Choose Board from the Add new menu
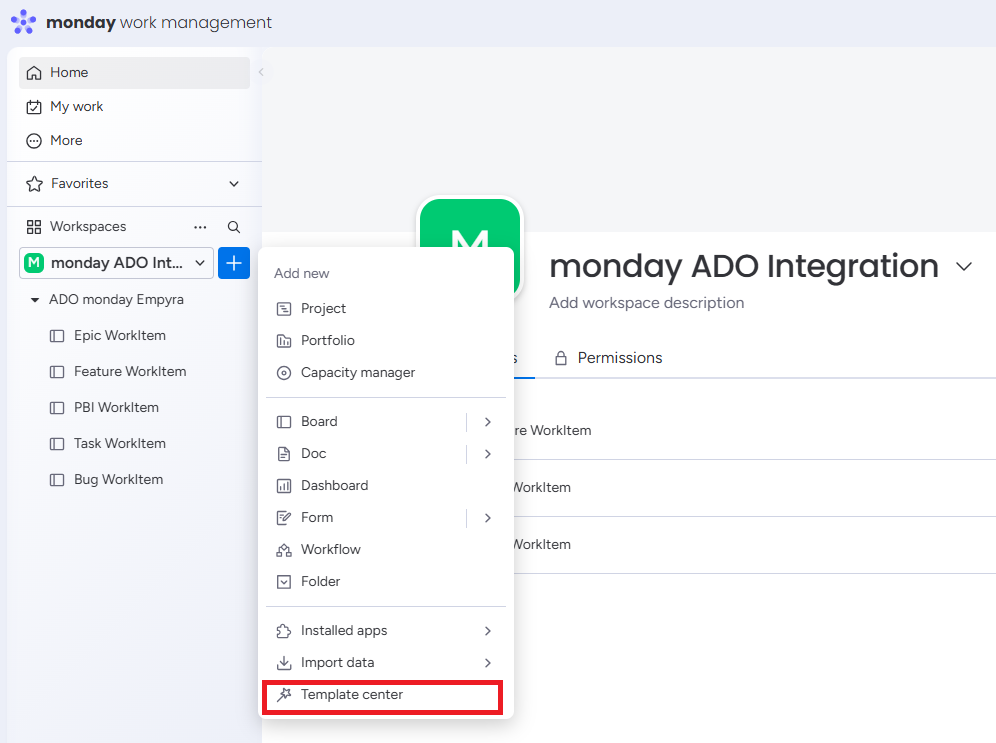 [x=365, y=422]
